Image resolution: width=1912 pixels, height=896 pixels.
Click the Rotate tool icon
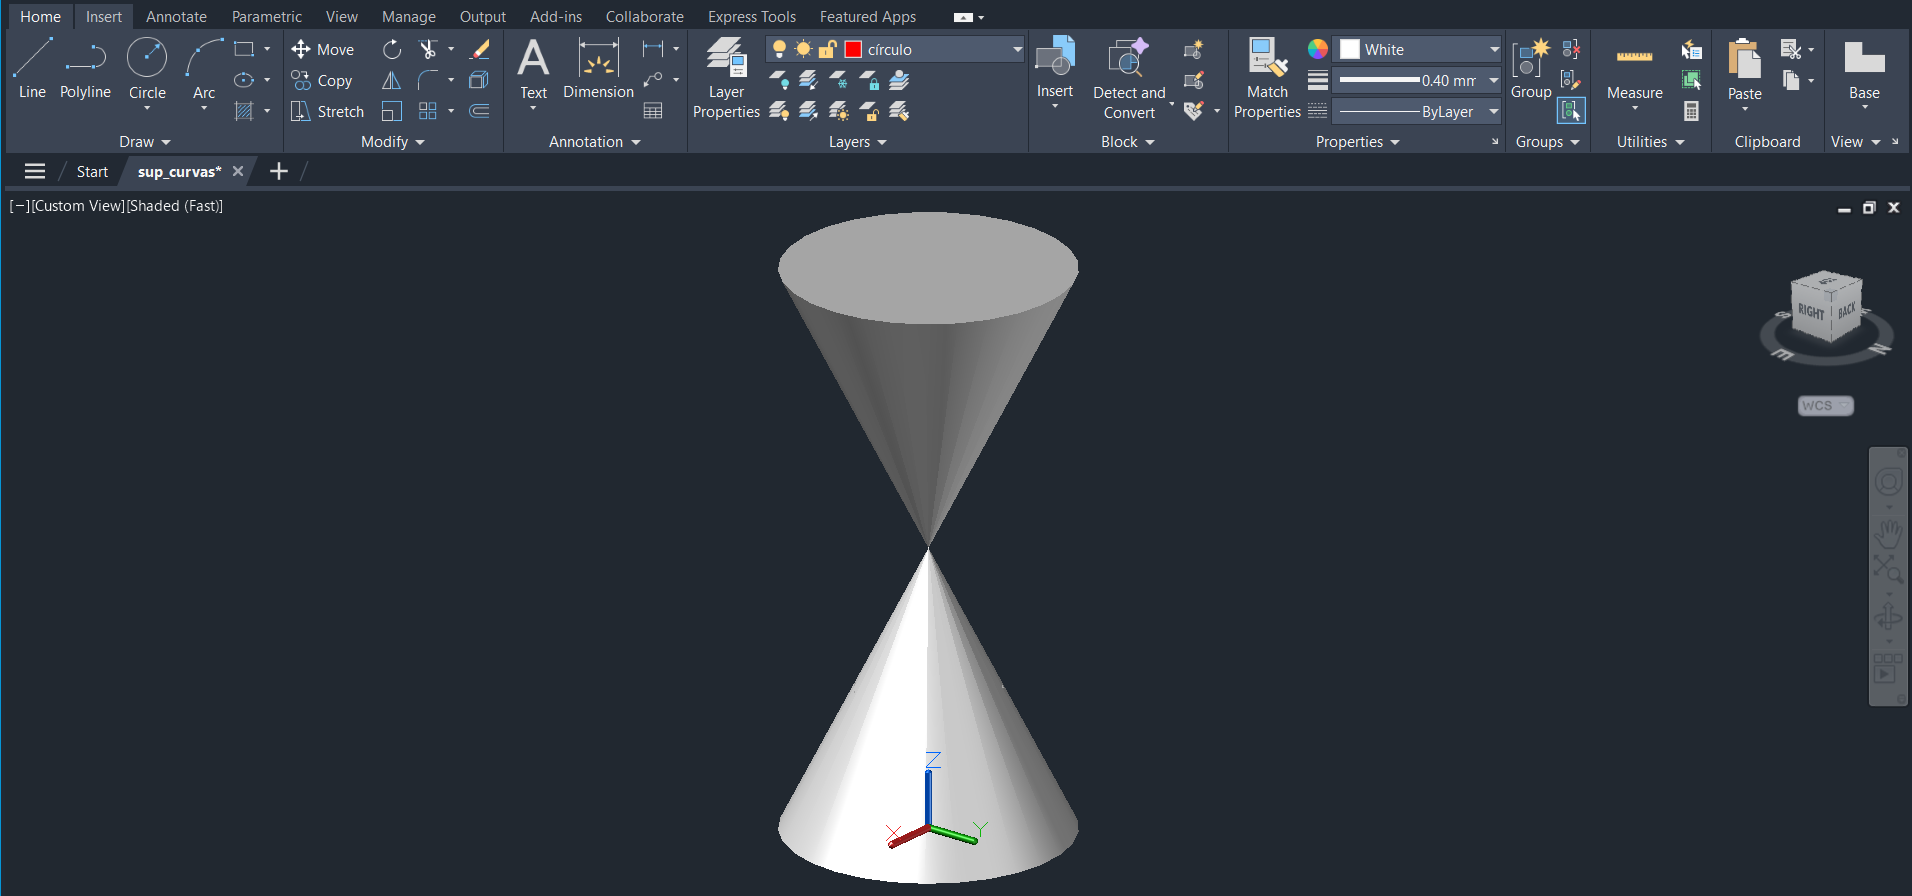tap(392, 49)
